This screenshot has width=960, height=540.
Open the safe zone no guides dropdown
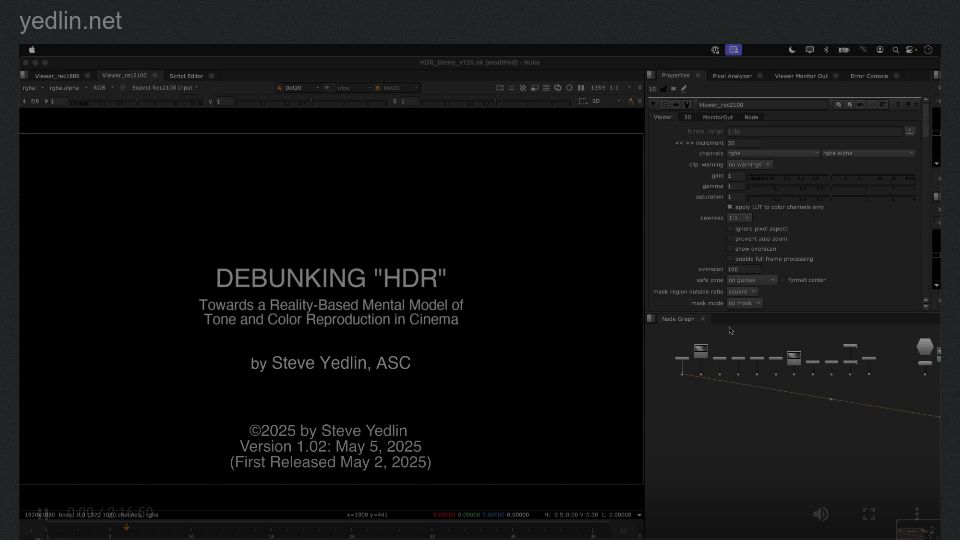coord(752,280)
